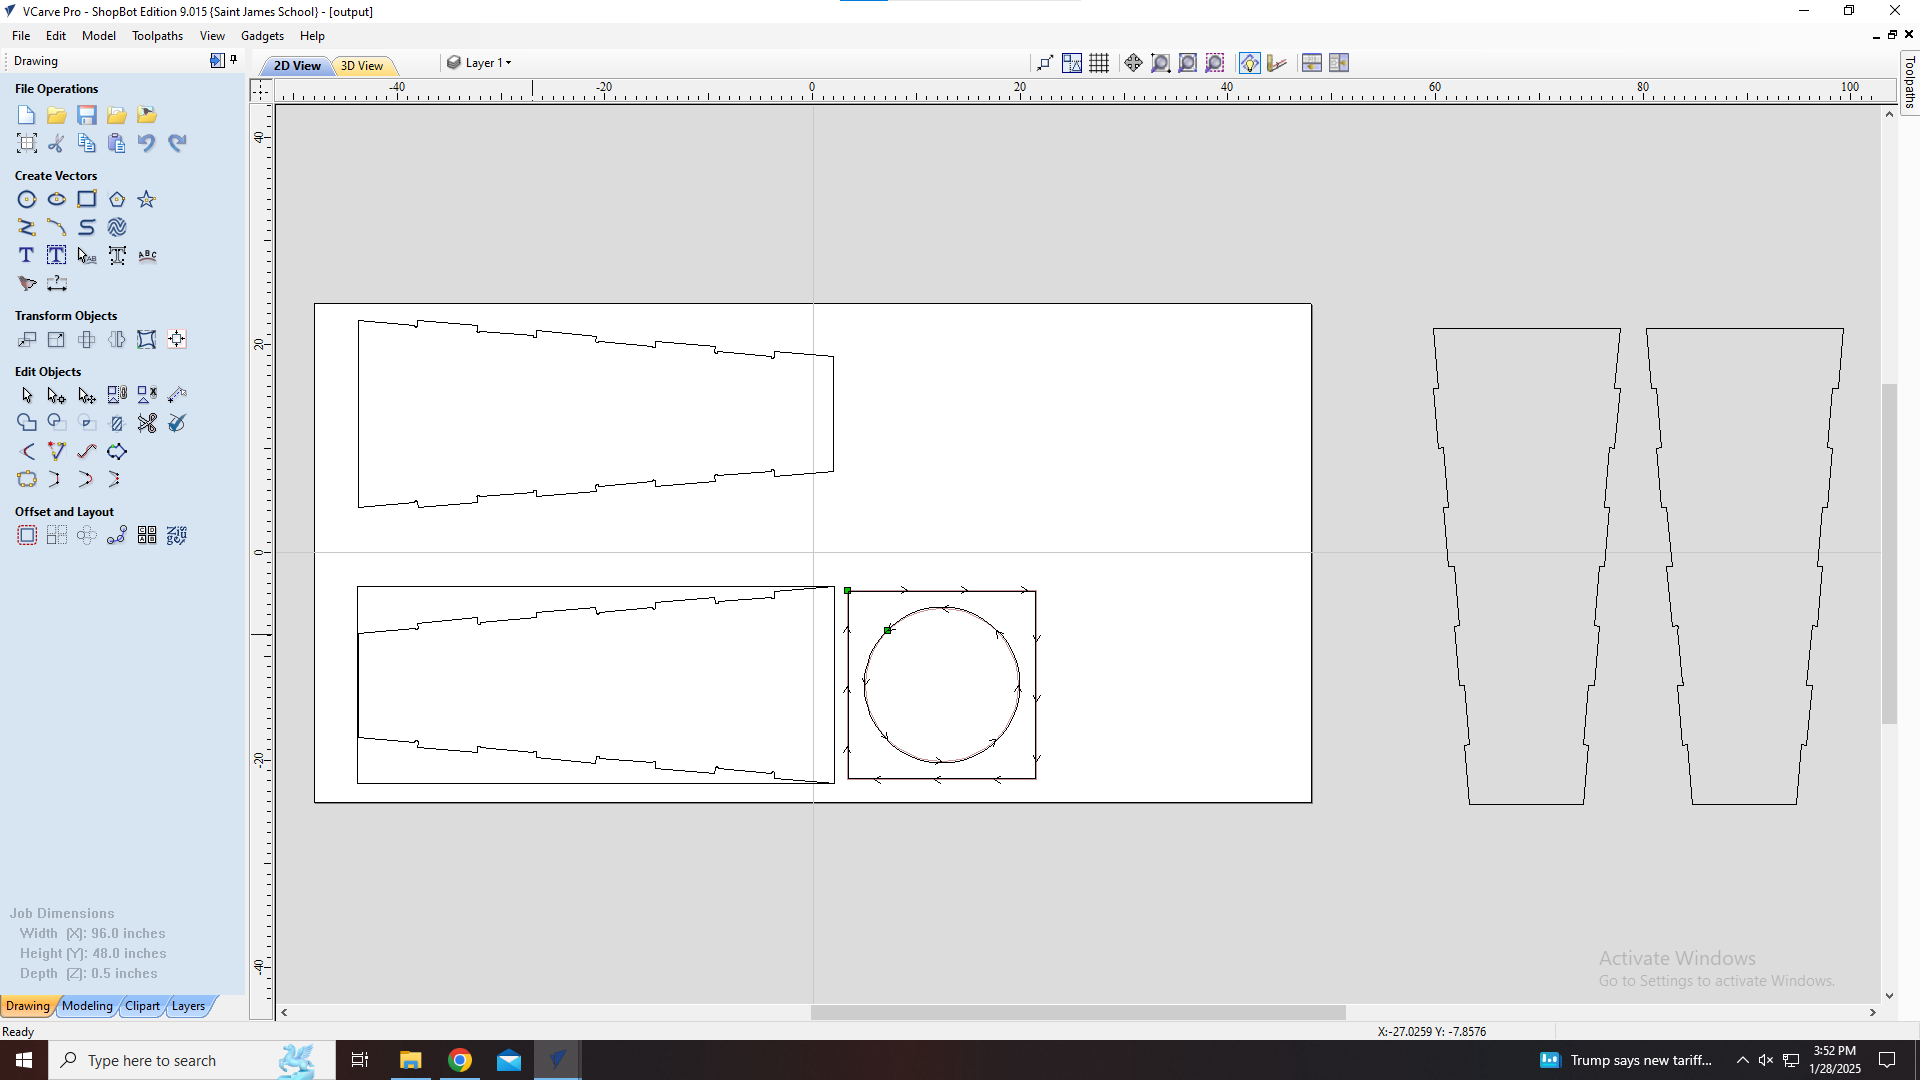1920x1080 pixels.
Task: Switch to 3D View tab
Action: pos(361,65)
